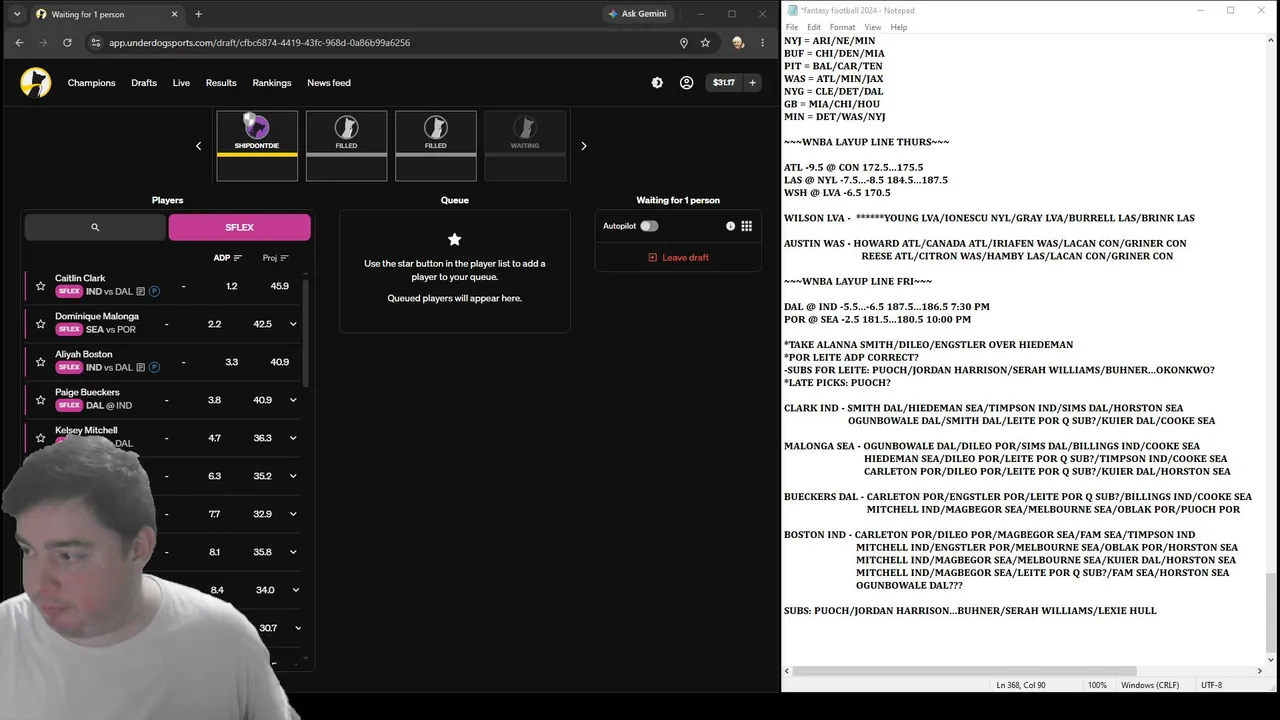Expand the player row with ADP 6.3
Image resolution: width=1280 pixels, height=720 pixels.
click(293, 476)
